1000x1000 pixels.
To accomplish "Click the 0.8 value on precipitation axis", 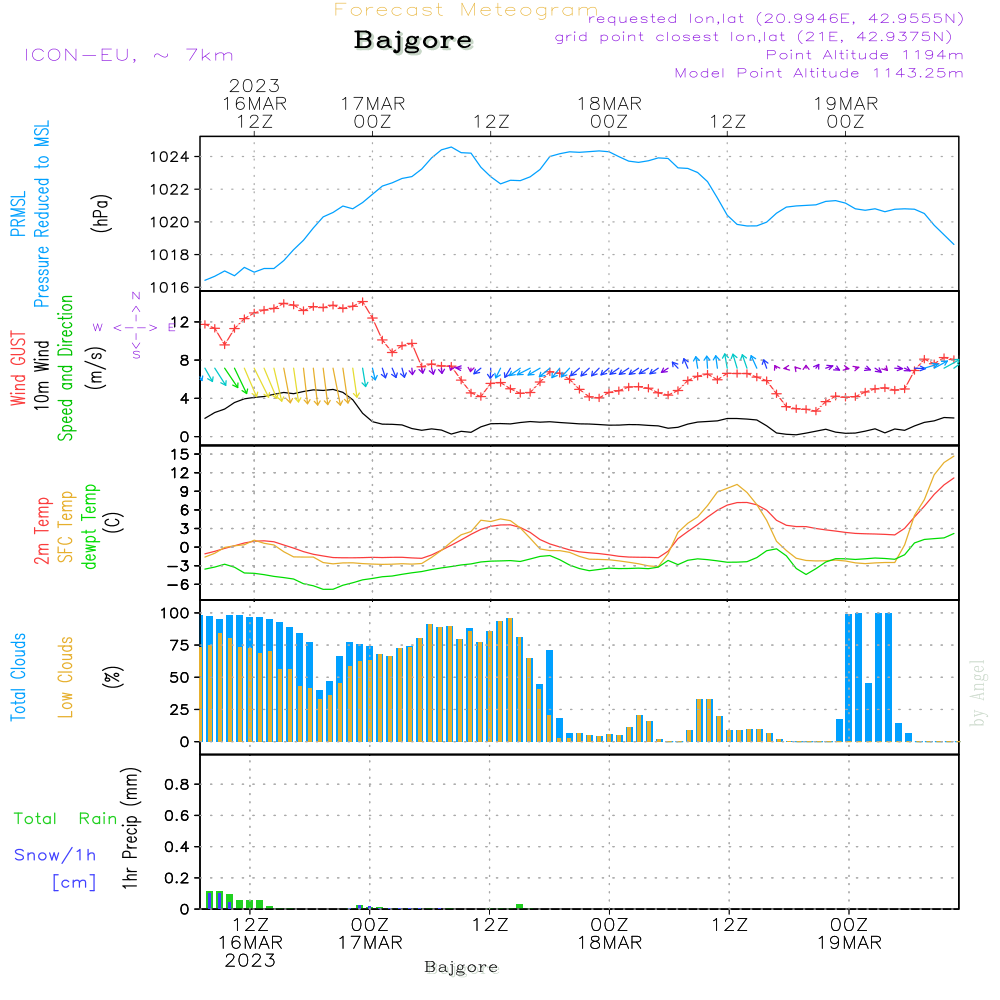I will click(177, 784).
